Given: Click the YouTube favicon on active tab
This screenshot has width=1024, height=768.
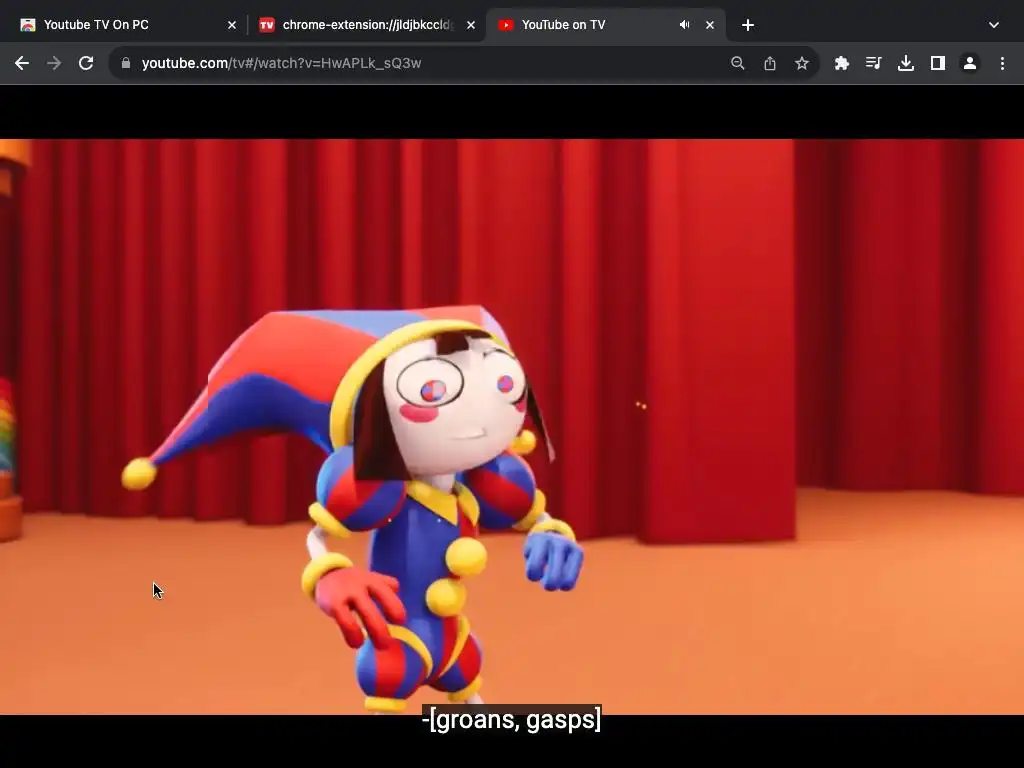Looking at the screenshot, I should click(505, 25).
